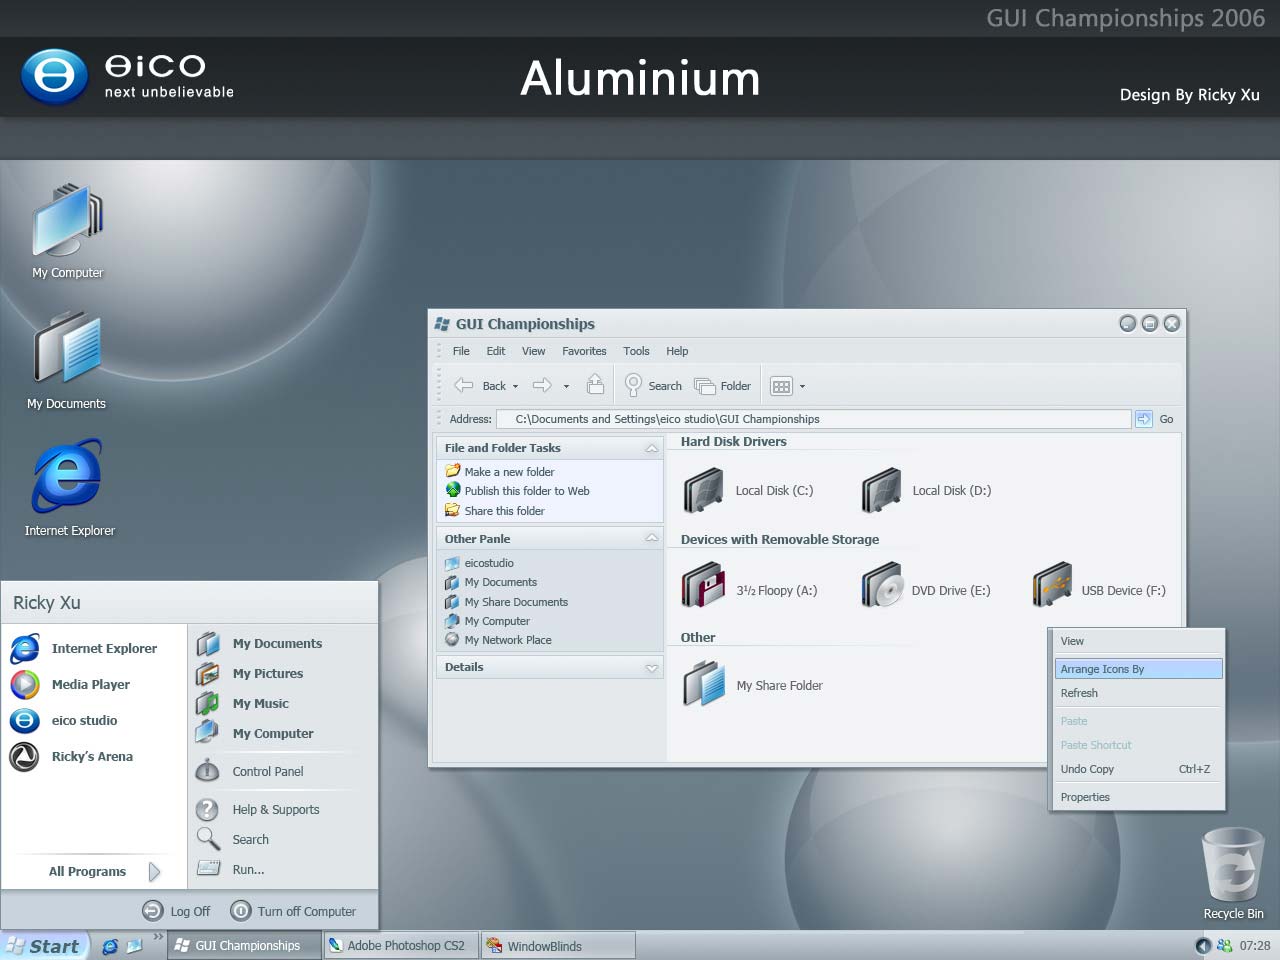Click Run... in Start menu
The height and width of the screenshot is (960, 1280).
[231, 869]
